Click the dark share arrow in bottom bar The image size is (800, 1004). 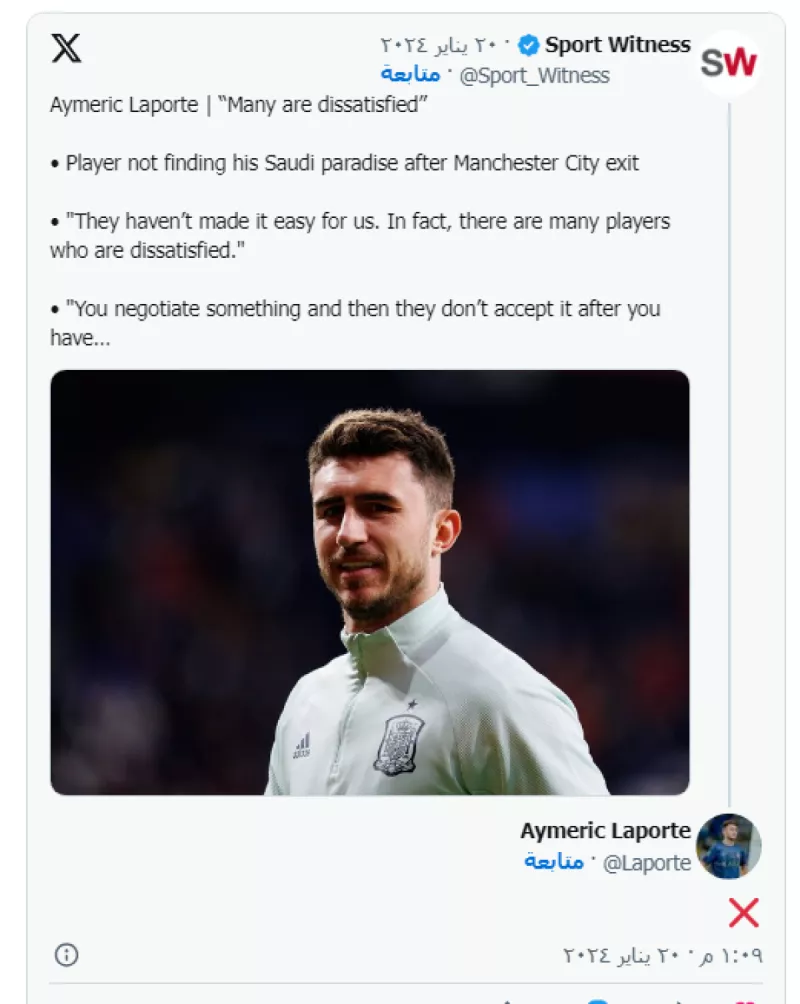pyautogui.click(x=681, y=1001)
